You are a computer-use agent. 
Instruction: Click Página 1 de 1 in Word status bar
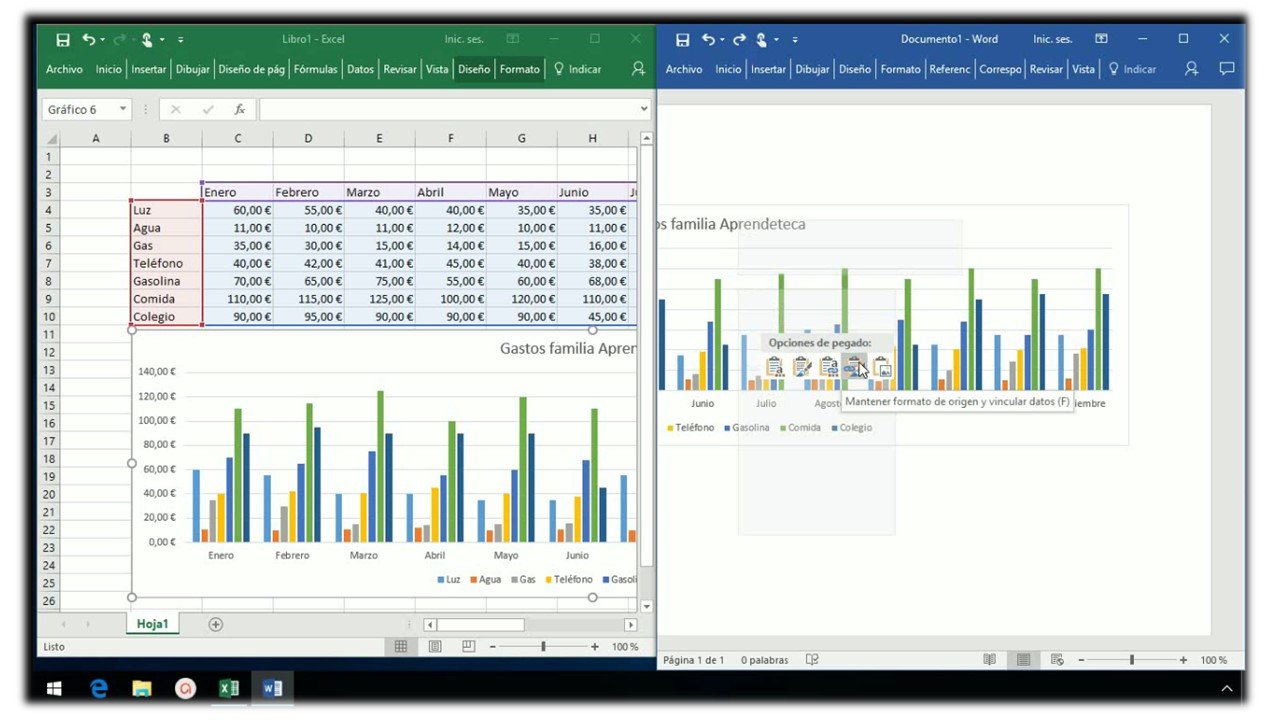point(693,660)
